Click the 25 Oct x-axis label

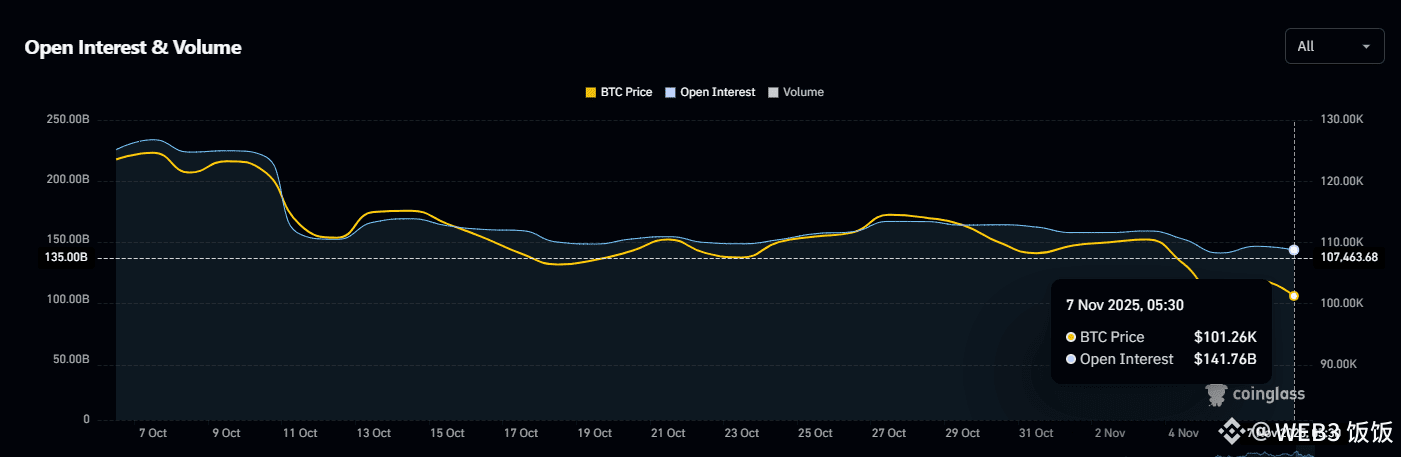[x=815, y=433]
